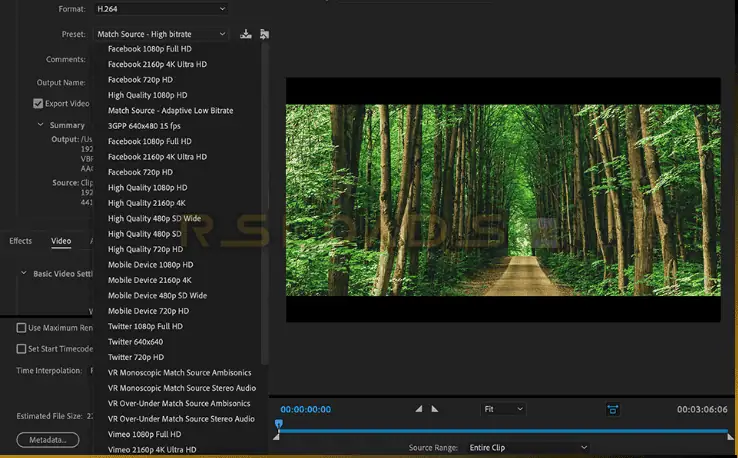Image resolution: width=738 pixels, height=458 pixels.
Task: Collapse the Basic Video Settings section
Action: pyautogui.click(x=24, y=273)
